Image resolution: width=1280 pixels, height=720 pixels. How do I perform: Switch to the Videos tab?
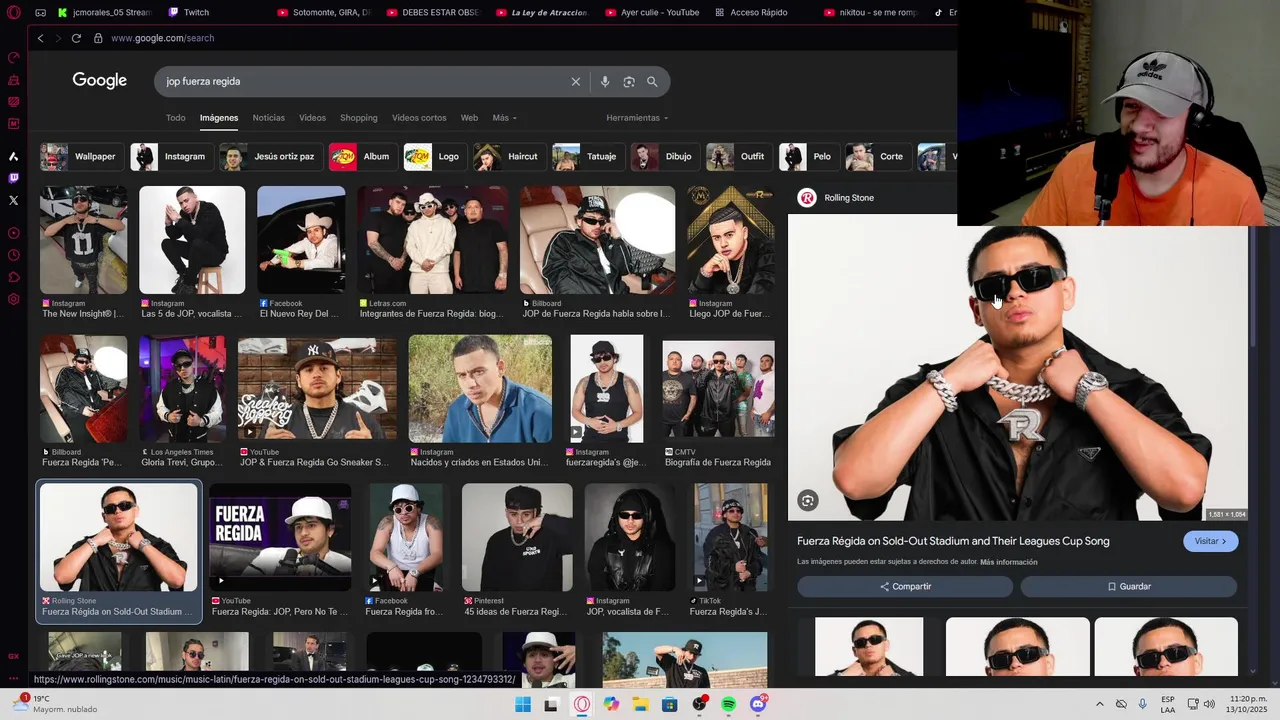[x=312, y=118]
